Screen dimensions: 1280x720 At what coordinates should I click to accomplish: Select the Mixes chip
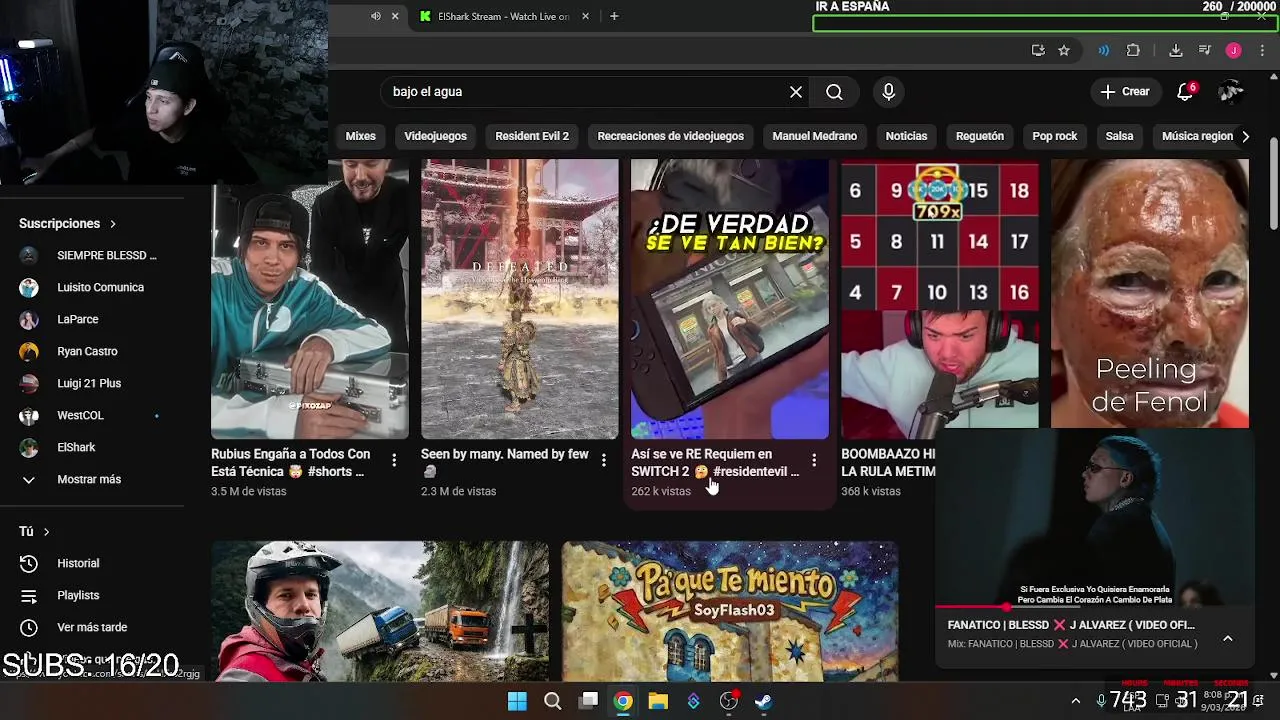[x=360, y=136]
